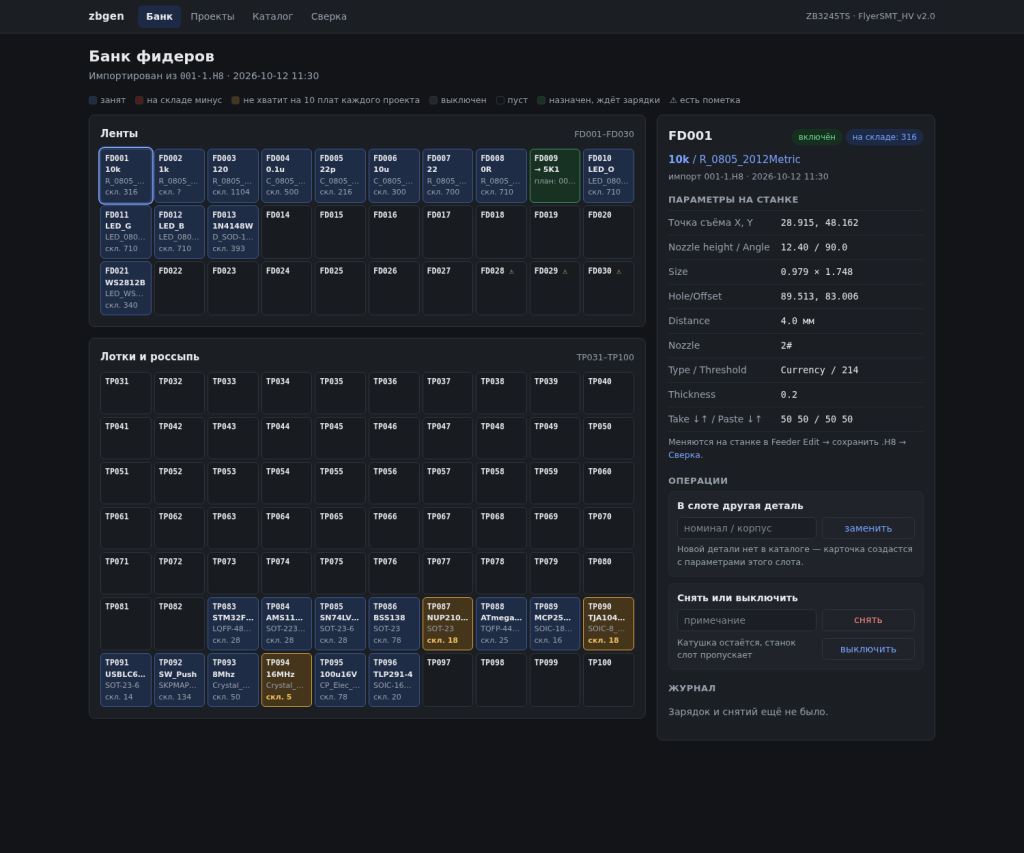1024x853 pixels.
Task: Click the FD001–FD030 range label
Action: click(604, 135)
